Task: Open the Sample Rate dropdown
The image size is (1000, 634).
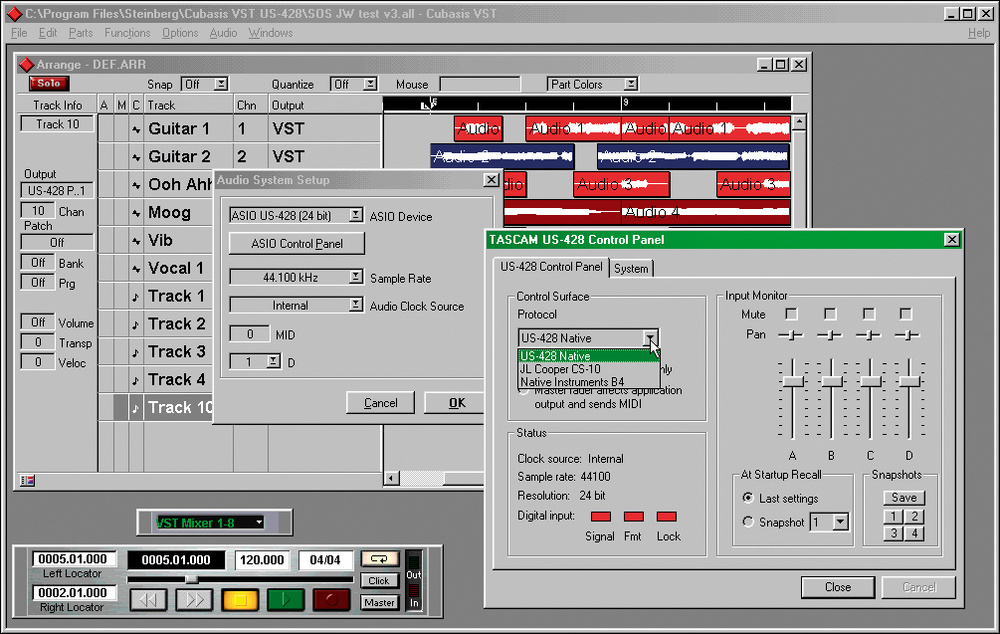Action: [355, 278]
